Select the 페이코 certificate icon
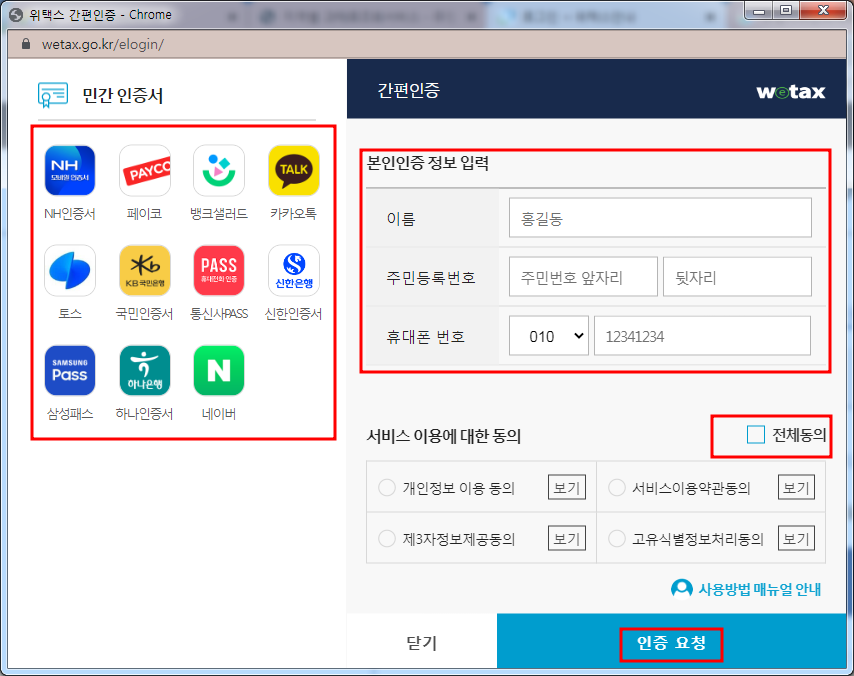 (x=144, y=170)
